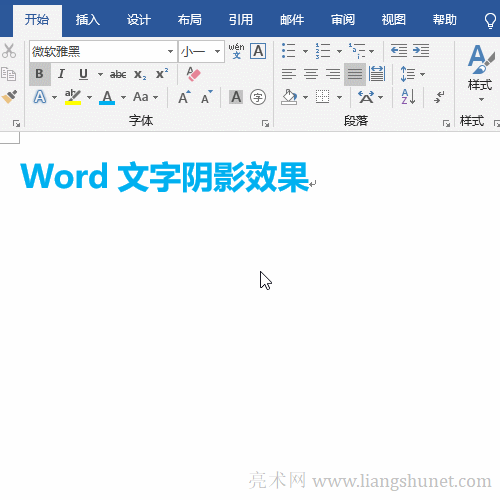Click the Copy icon
This screenshot has height=500, width=500.
click(x=9, y=74)
